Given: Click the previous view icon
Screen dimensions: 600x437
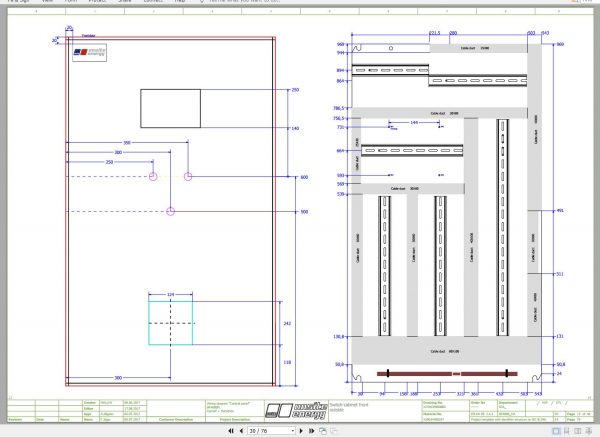Looking at the screenshot, I should [323, 431].
